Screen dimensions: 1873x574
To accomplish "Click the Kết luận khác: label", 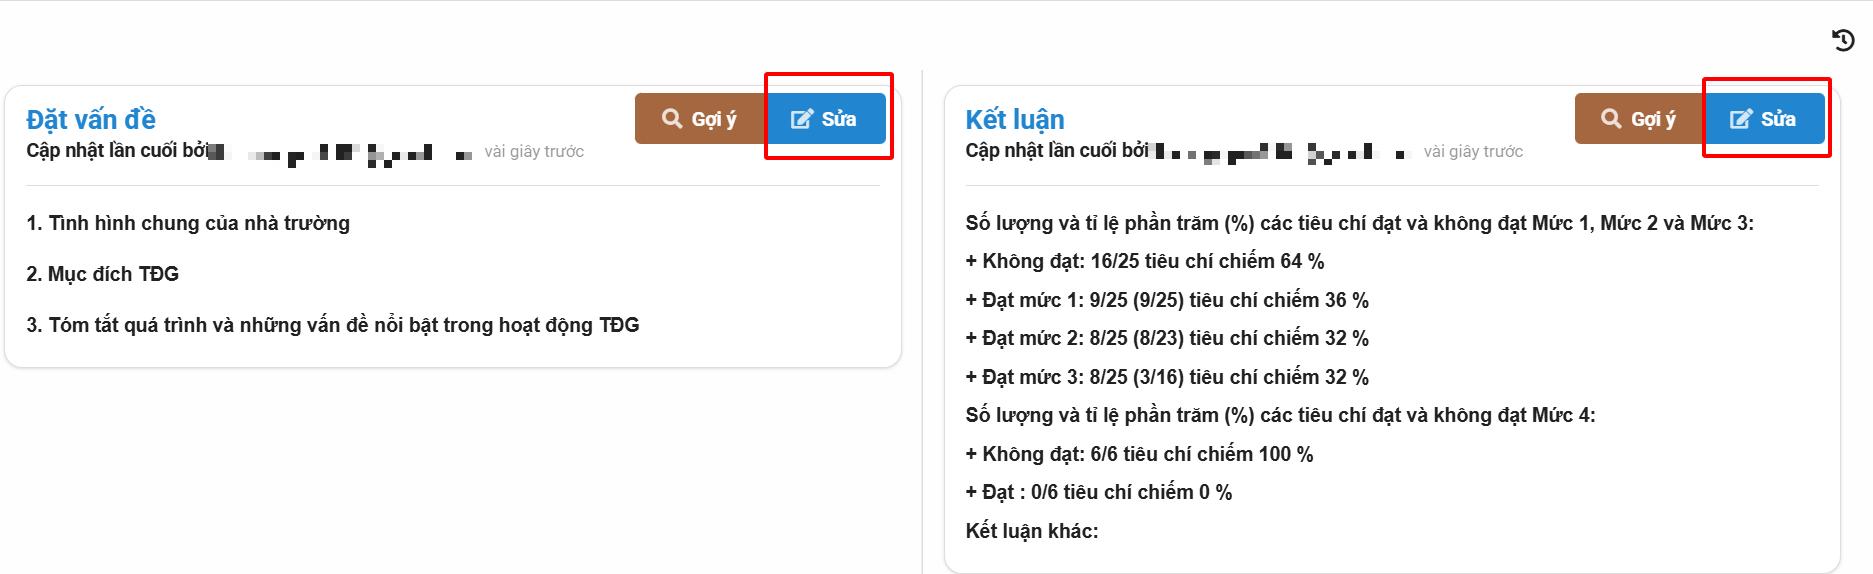I will (1031, 531).
